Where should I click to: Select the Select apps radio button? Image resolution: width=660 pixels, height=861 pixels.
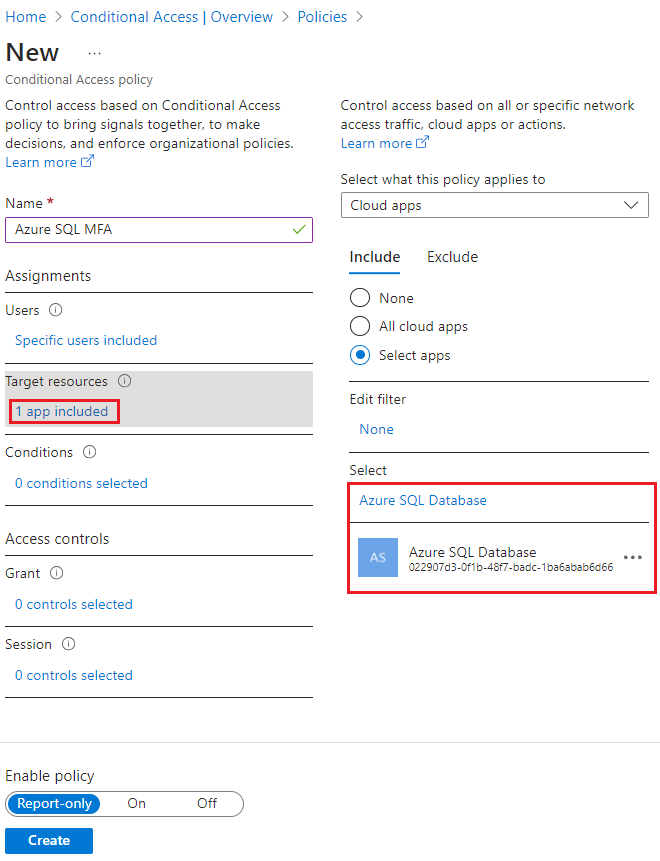tap(359, 355)
